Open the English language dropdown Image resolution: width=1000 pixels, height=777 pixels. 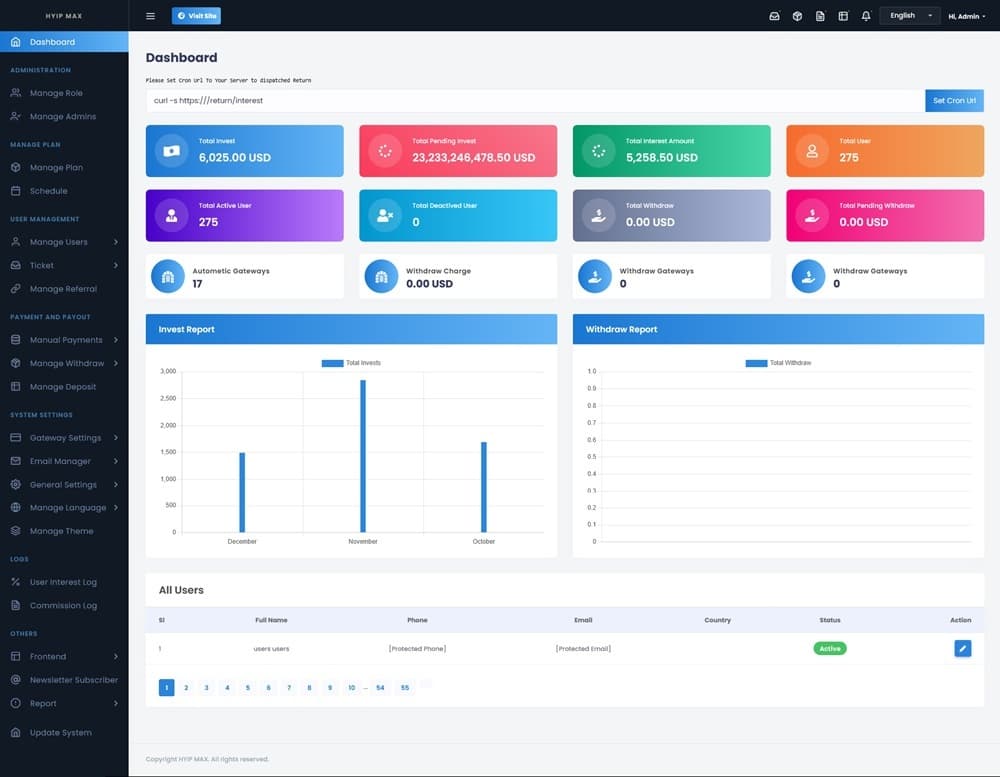click(909, 16)
